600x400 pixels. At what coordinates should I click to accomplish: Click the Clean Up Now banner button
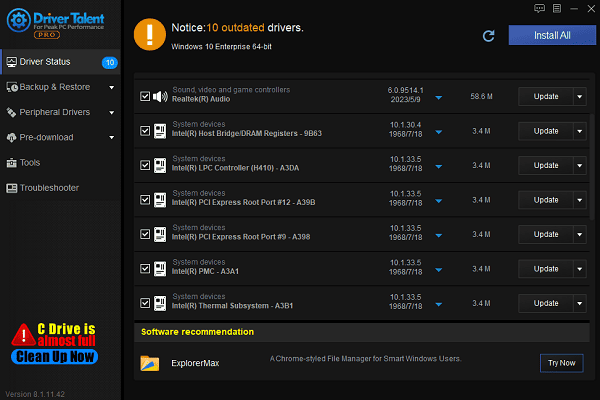click(x=54, y=357)
